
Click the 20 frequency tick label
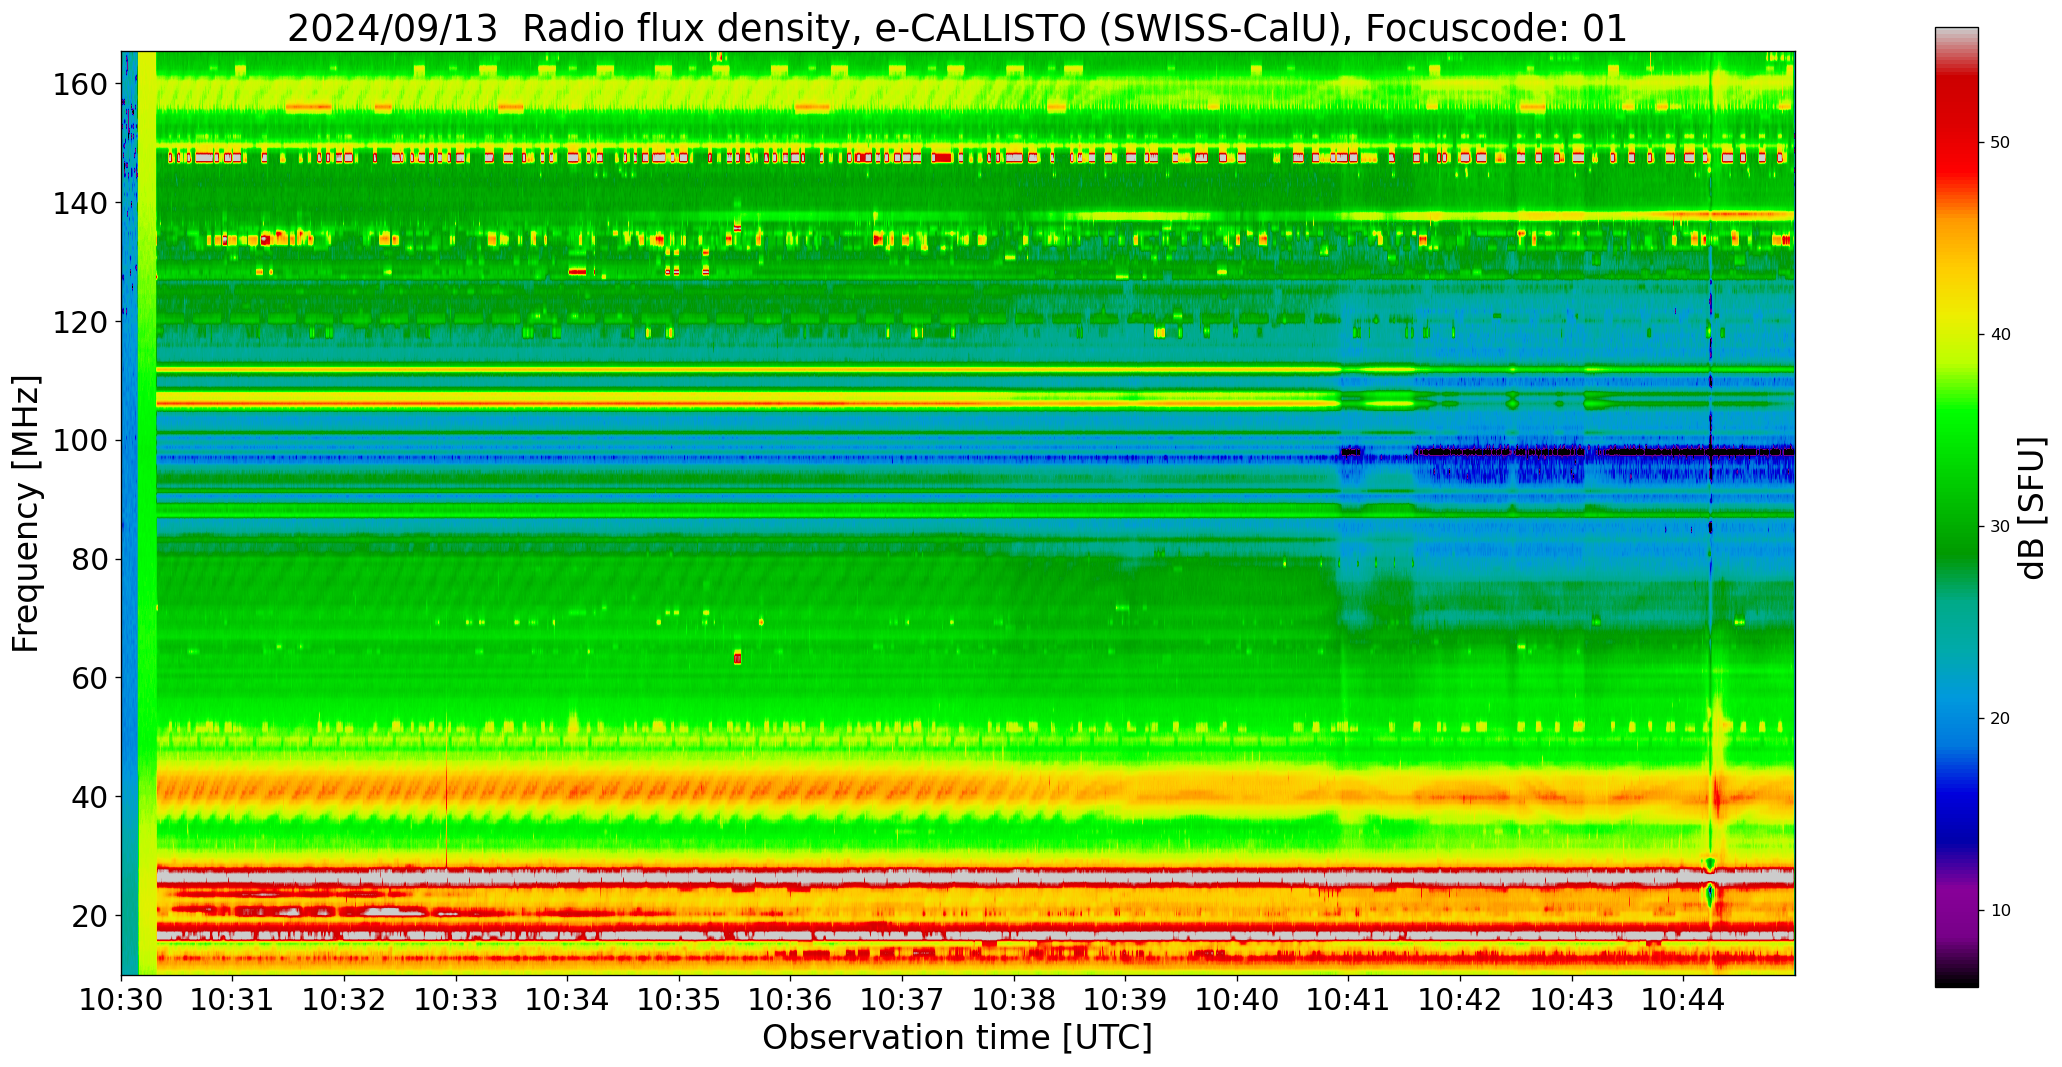(x=89, y=916)
